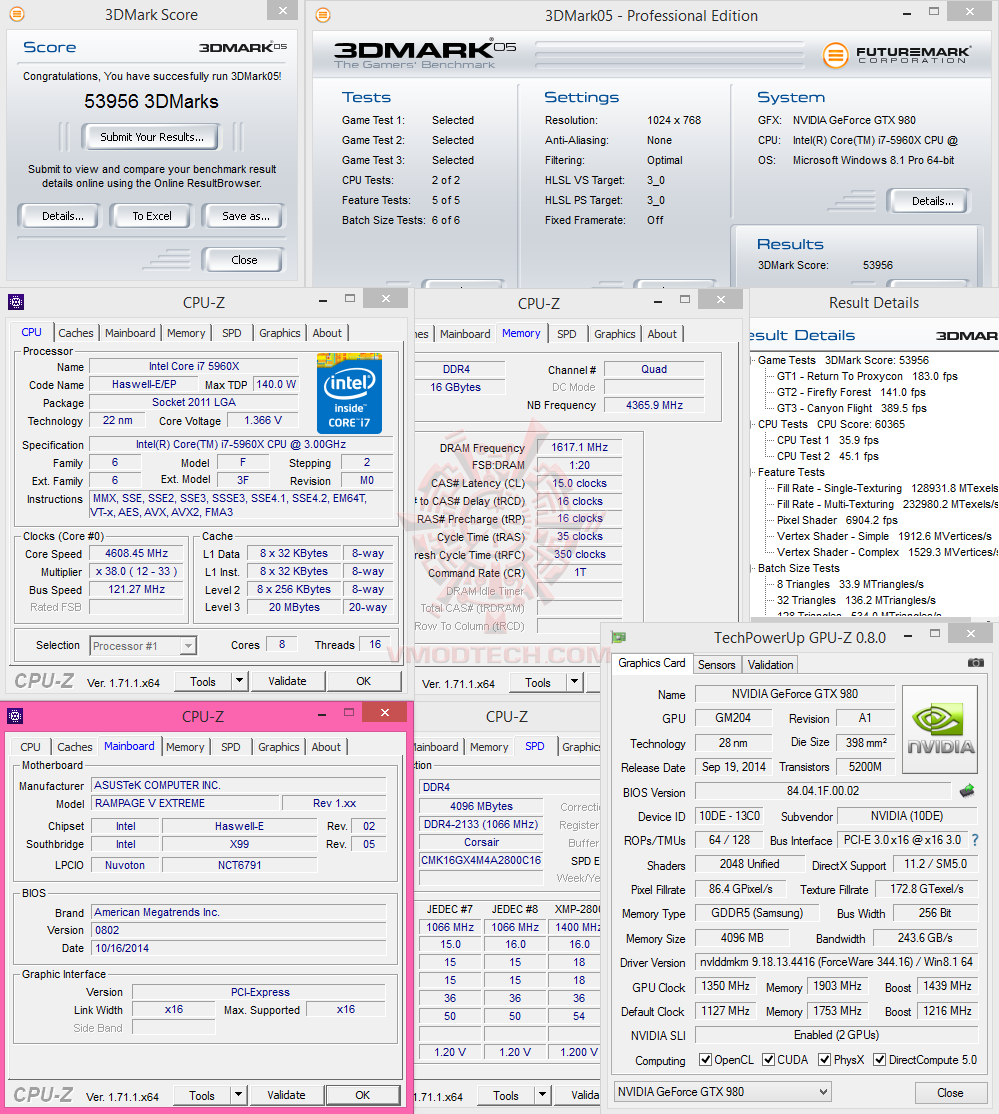Click the Corsair manufacturer field in the SPD window
The image size is (999, 1114).
pyautogui.click(x=481, y=842)
